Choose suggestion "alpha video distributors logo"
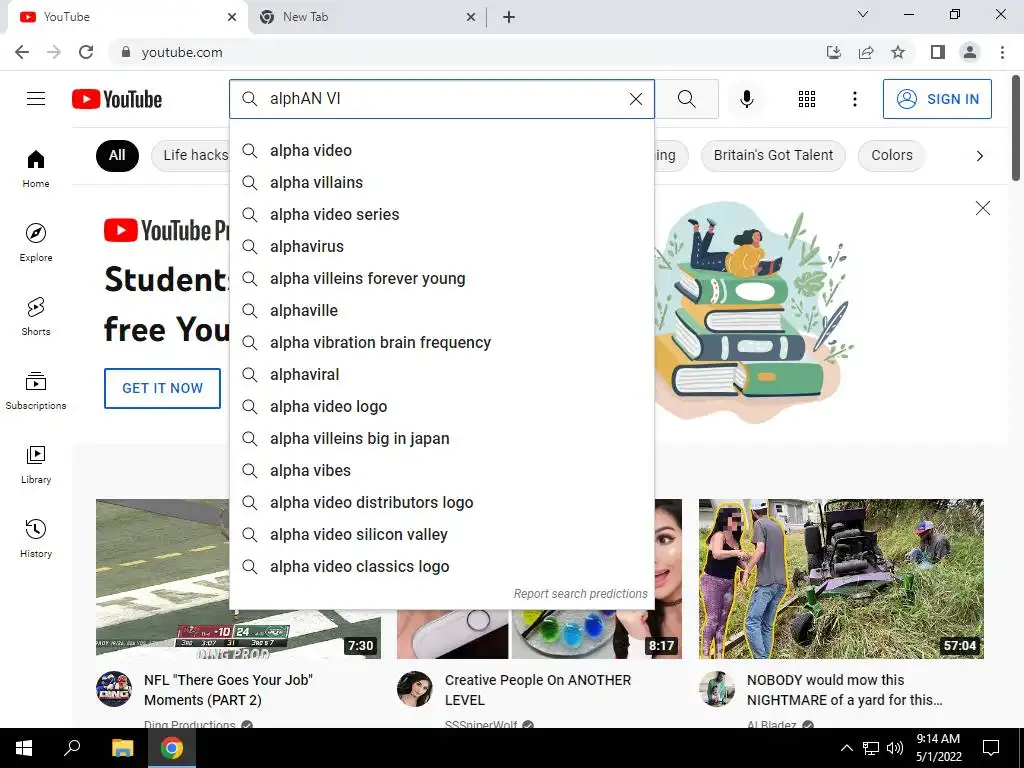Viewport: 1024px width, 768px height. click(x=442, y=502)
